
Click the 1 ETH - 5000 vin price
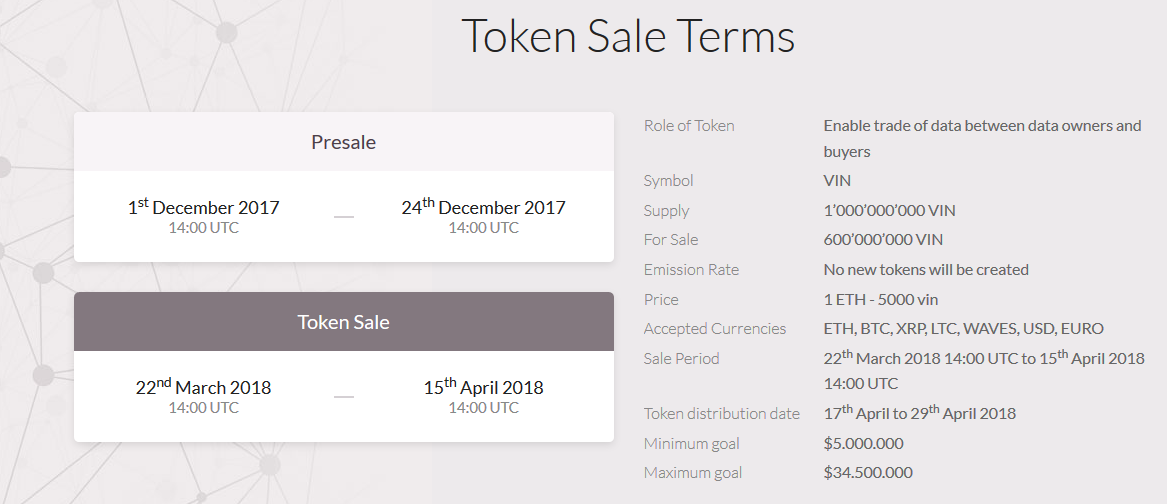coord(880,299)
